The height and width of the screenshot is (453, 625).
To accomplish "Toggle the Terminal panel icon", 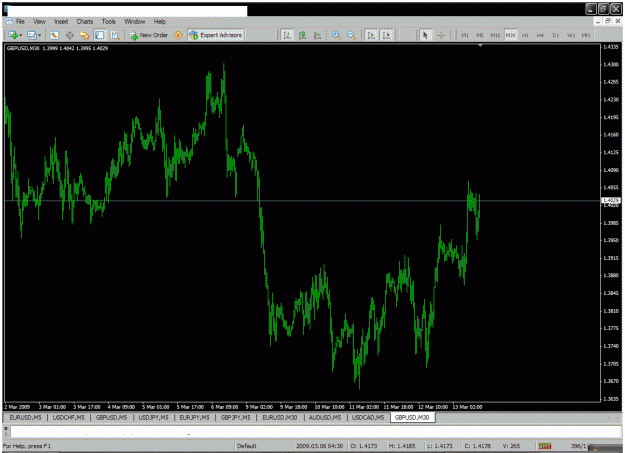I will click(x=100, y=35).
